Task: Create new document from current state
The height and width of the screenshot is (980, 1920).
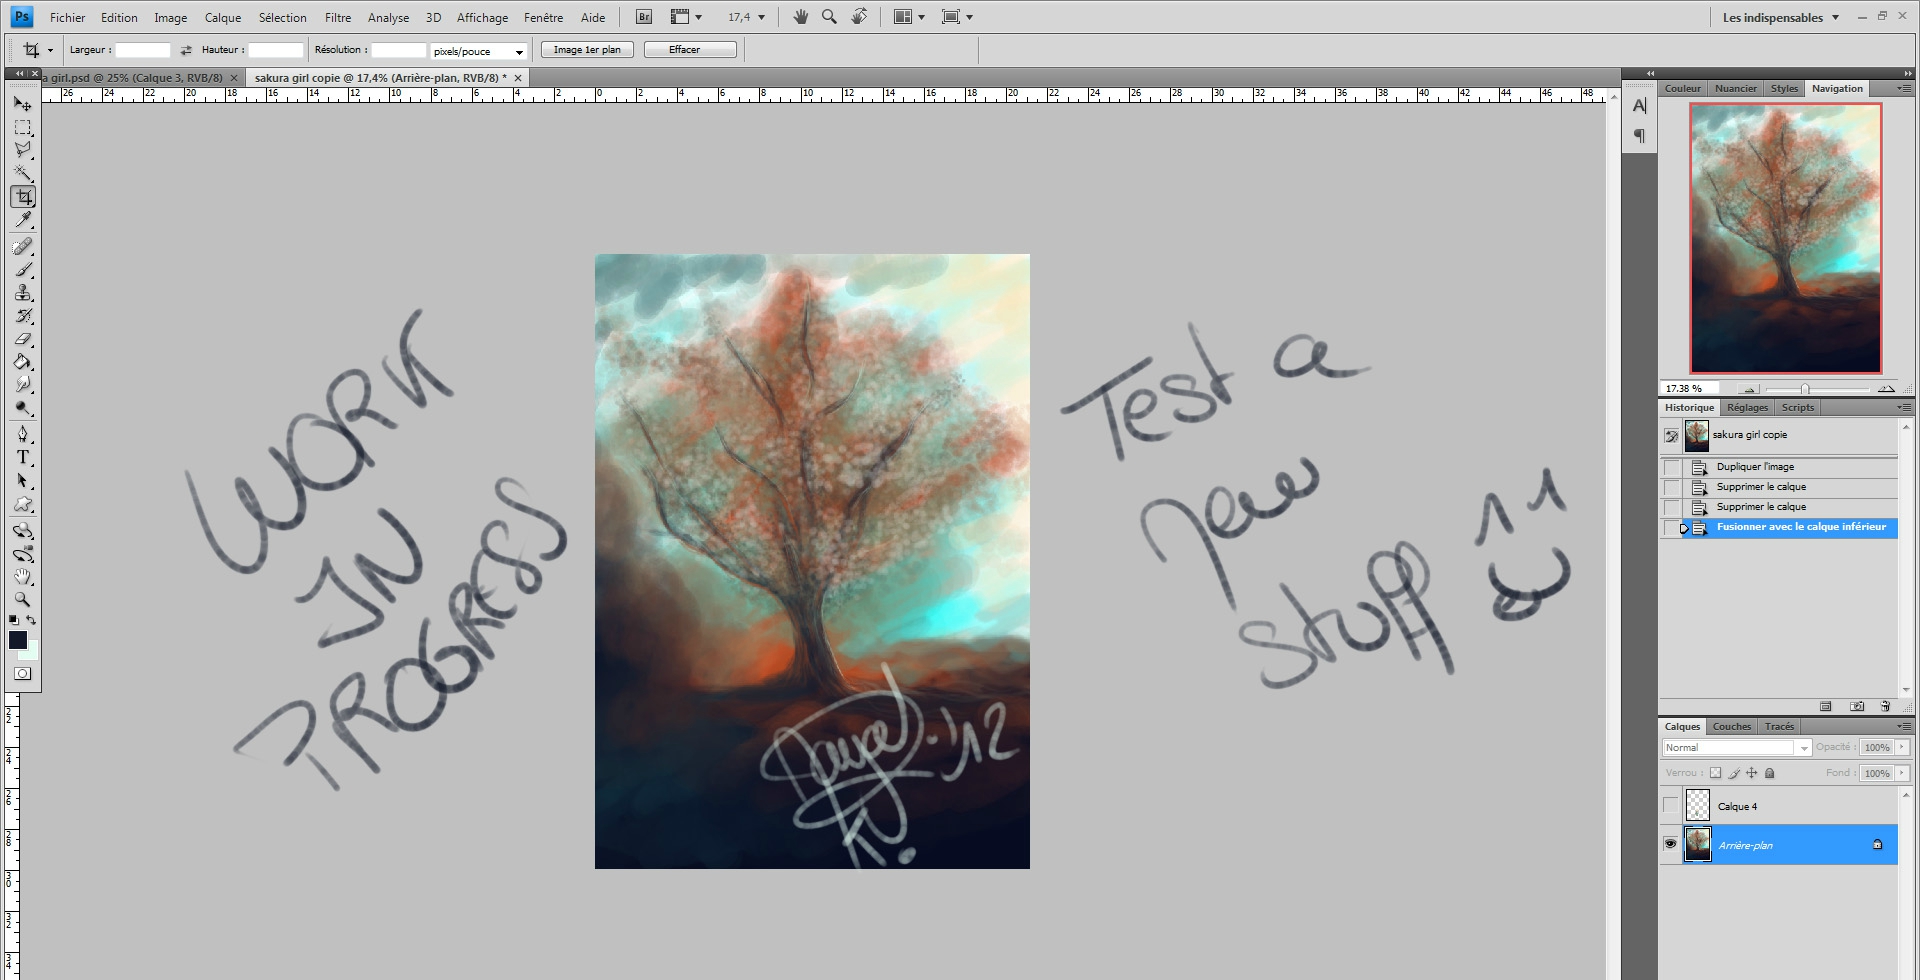Action: (x=1826, y=706)
